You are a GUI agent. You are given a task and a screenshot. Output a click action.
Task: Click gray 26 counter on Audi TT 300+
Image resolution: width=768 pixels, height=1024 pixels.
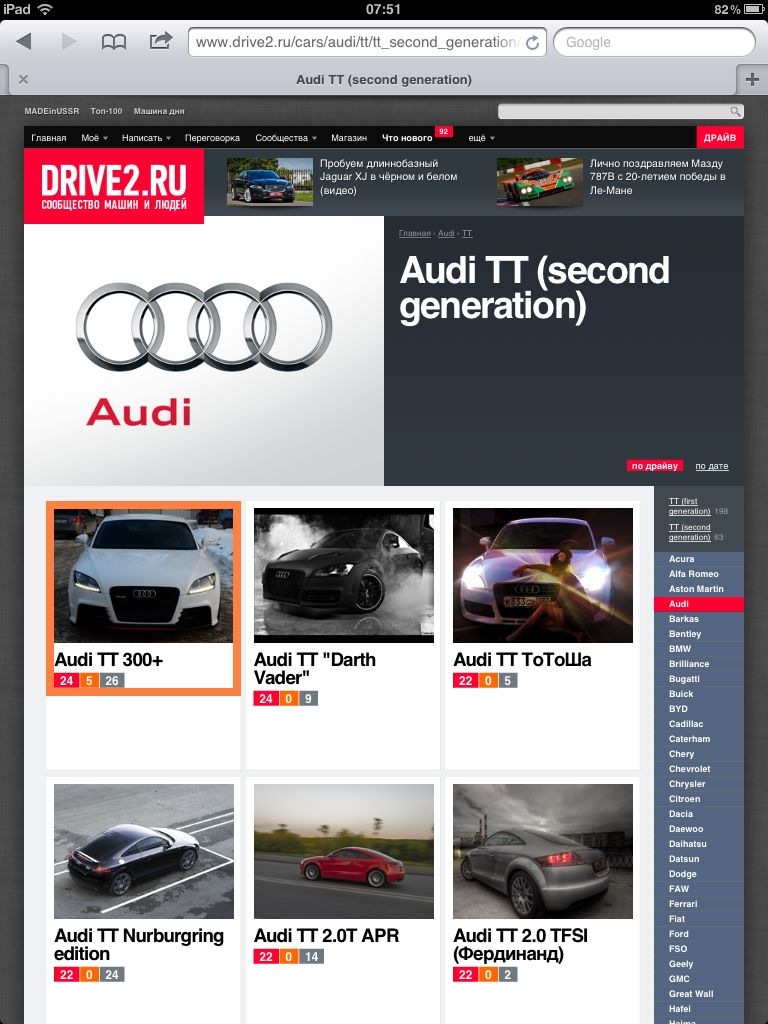click(112, 680)
